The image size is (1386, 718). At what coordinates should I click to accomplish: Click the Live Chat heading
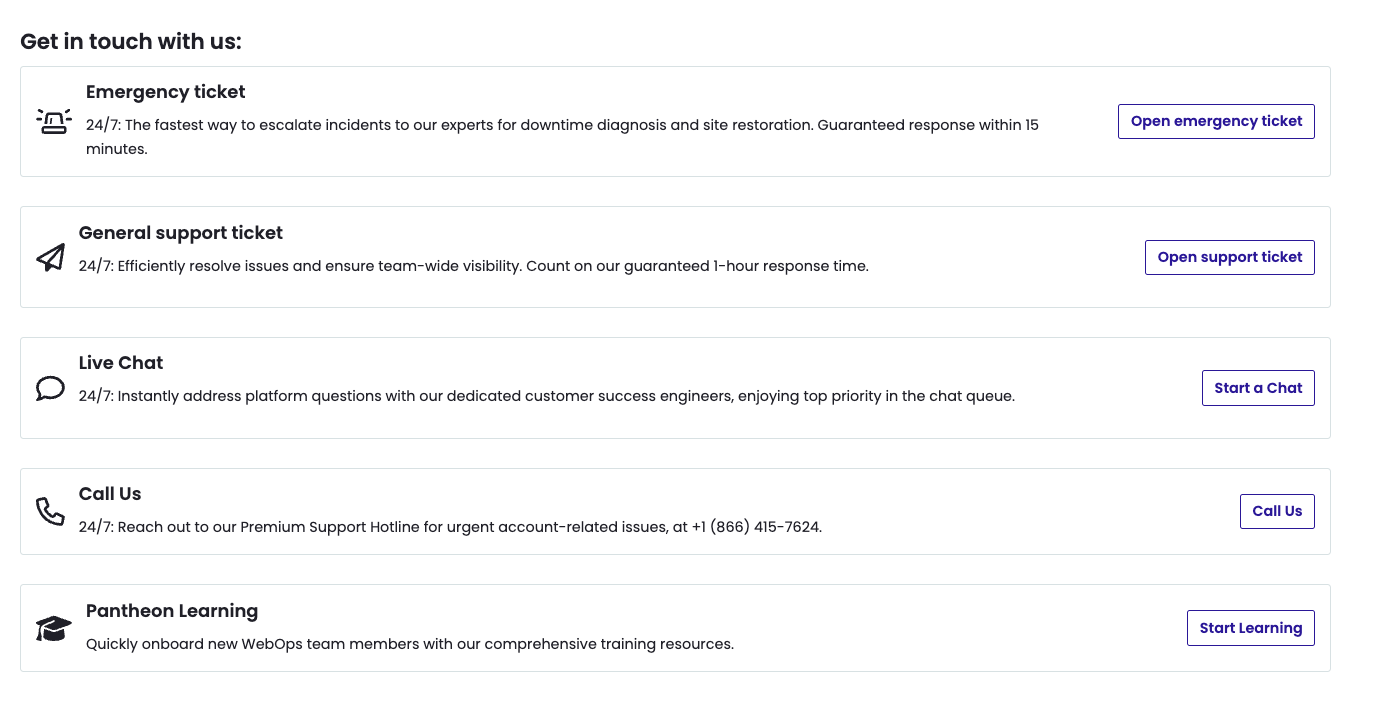click(120, 363)
